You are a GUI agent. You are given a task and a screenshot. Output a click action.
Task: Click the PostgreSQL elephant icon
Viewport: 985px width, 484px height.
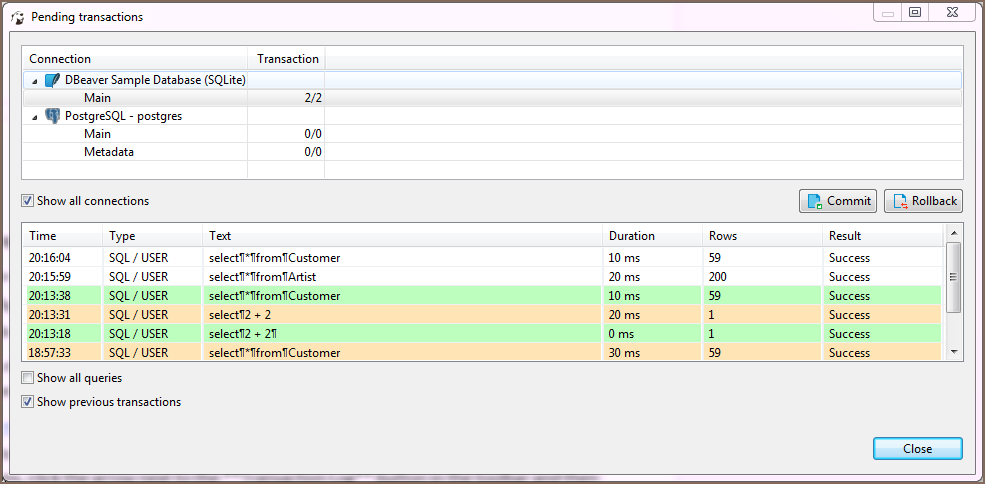click(x=53, y=116)
